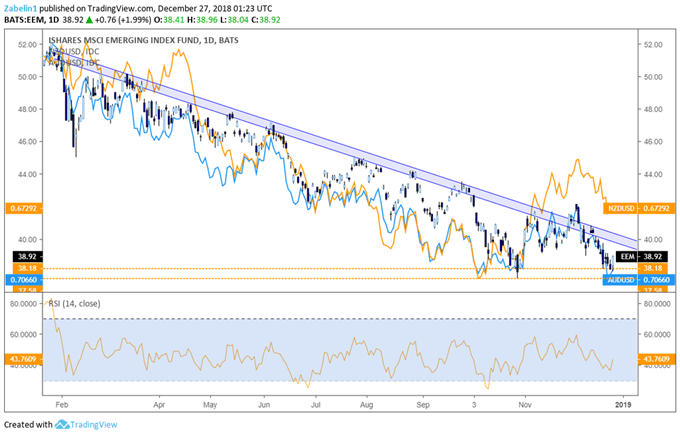Click the RSI (14, close) legend

pyautogui.click(x=74, y=304)
